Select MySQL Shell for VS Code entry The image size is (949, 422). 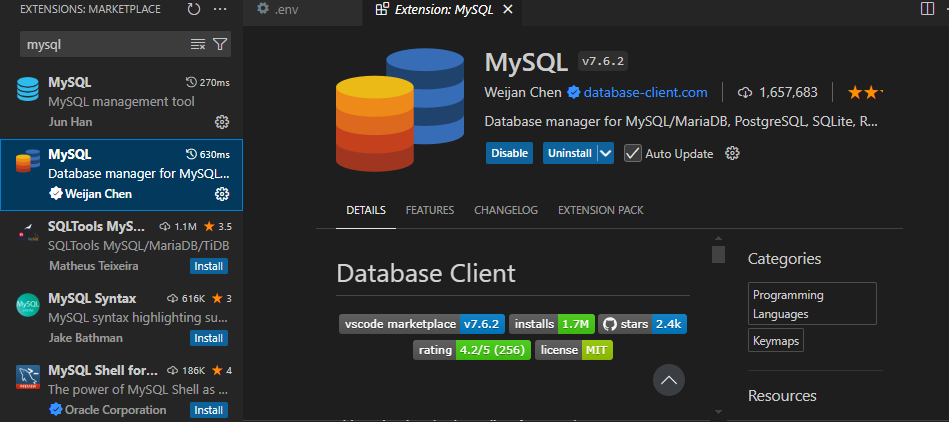tap(121, 389)
